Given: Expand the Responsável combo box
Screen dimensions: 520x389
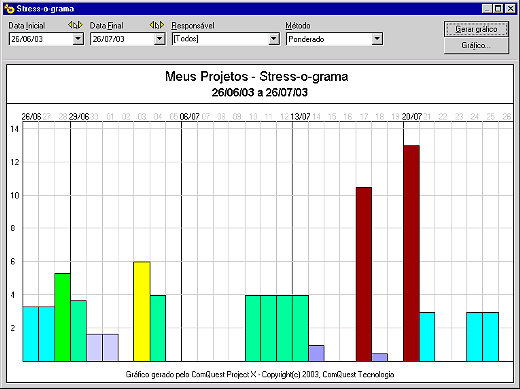Looking at the screenshot, I should [274, 39].
